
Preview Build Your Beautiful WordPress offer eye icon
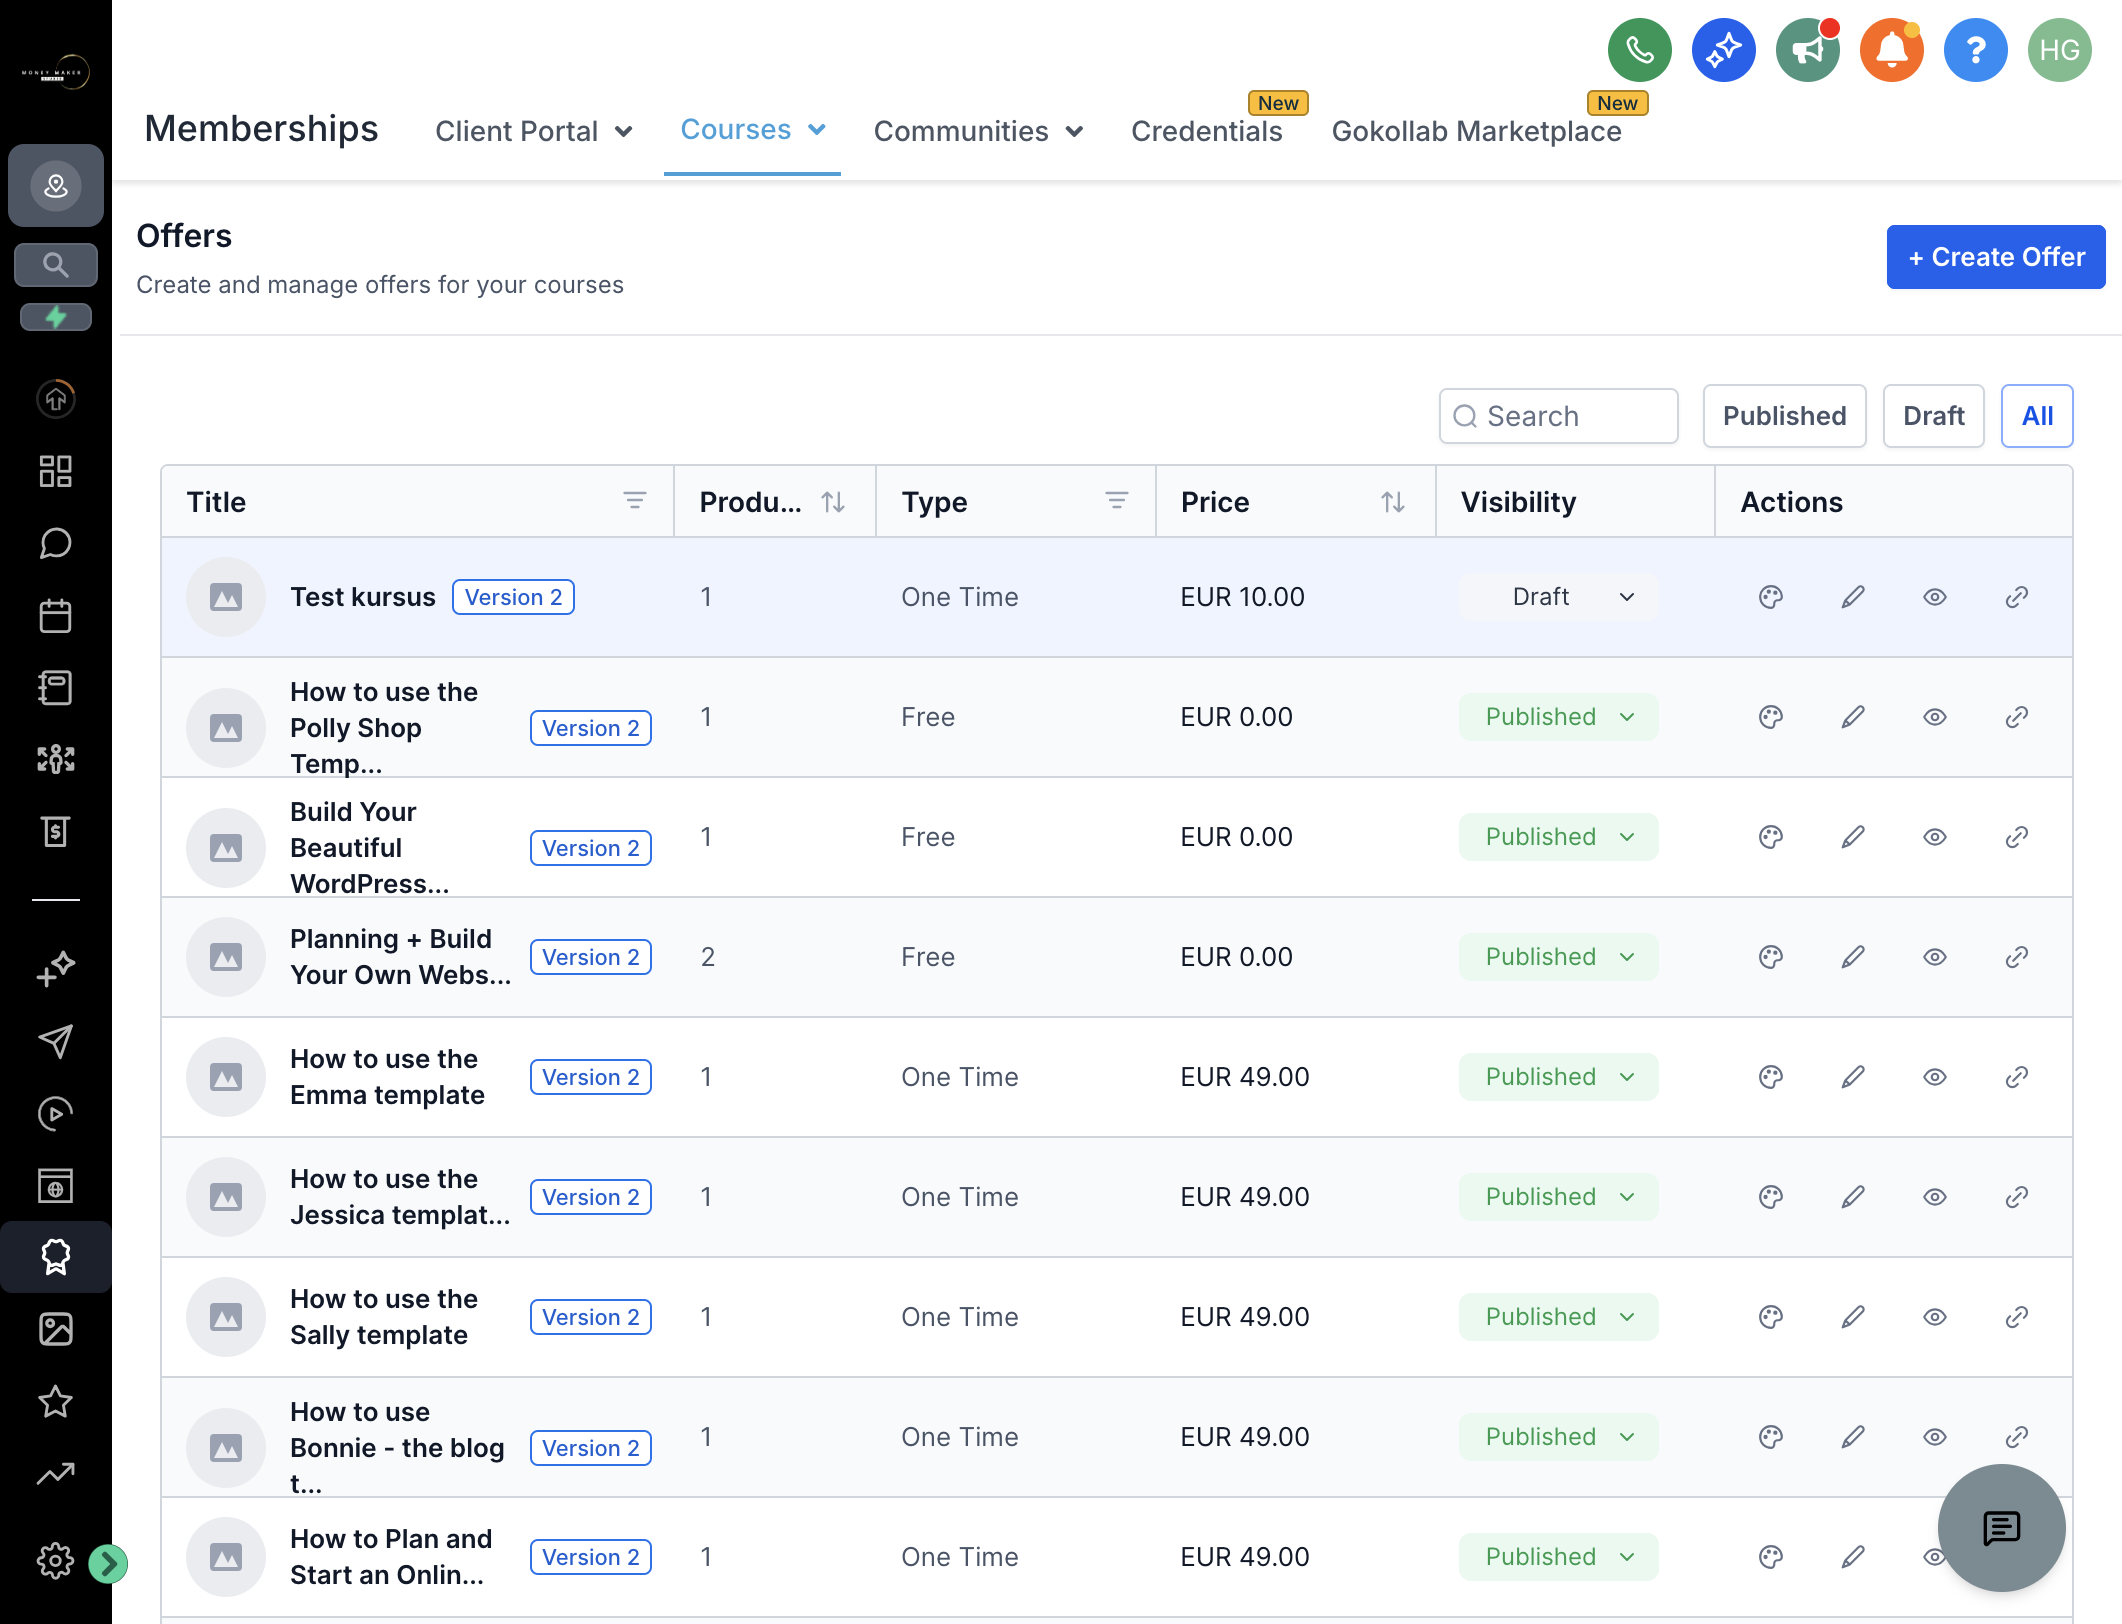click(x=1935, y=837)
